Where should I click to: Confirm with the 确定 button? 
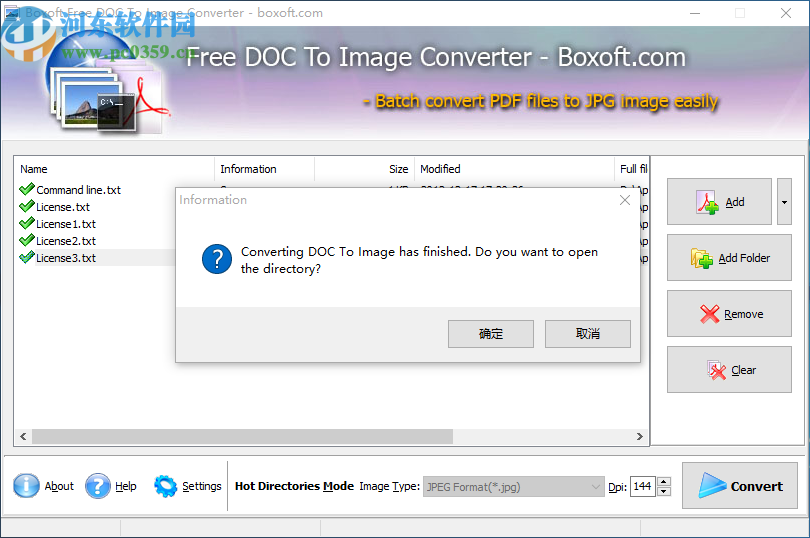[490, 334]
